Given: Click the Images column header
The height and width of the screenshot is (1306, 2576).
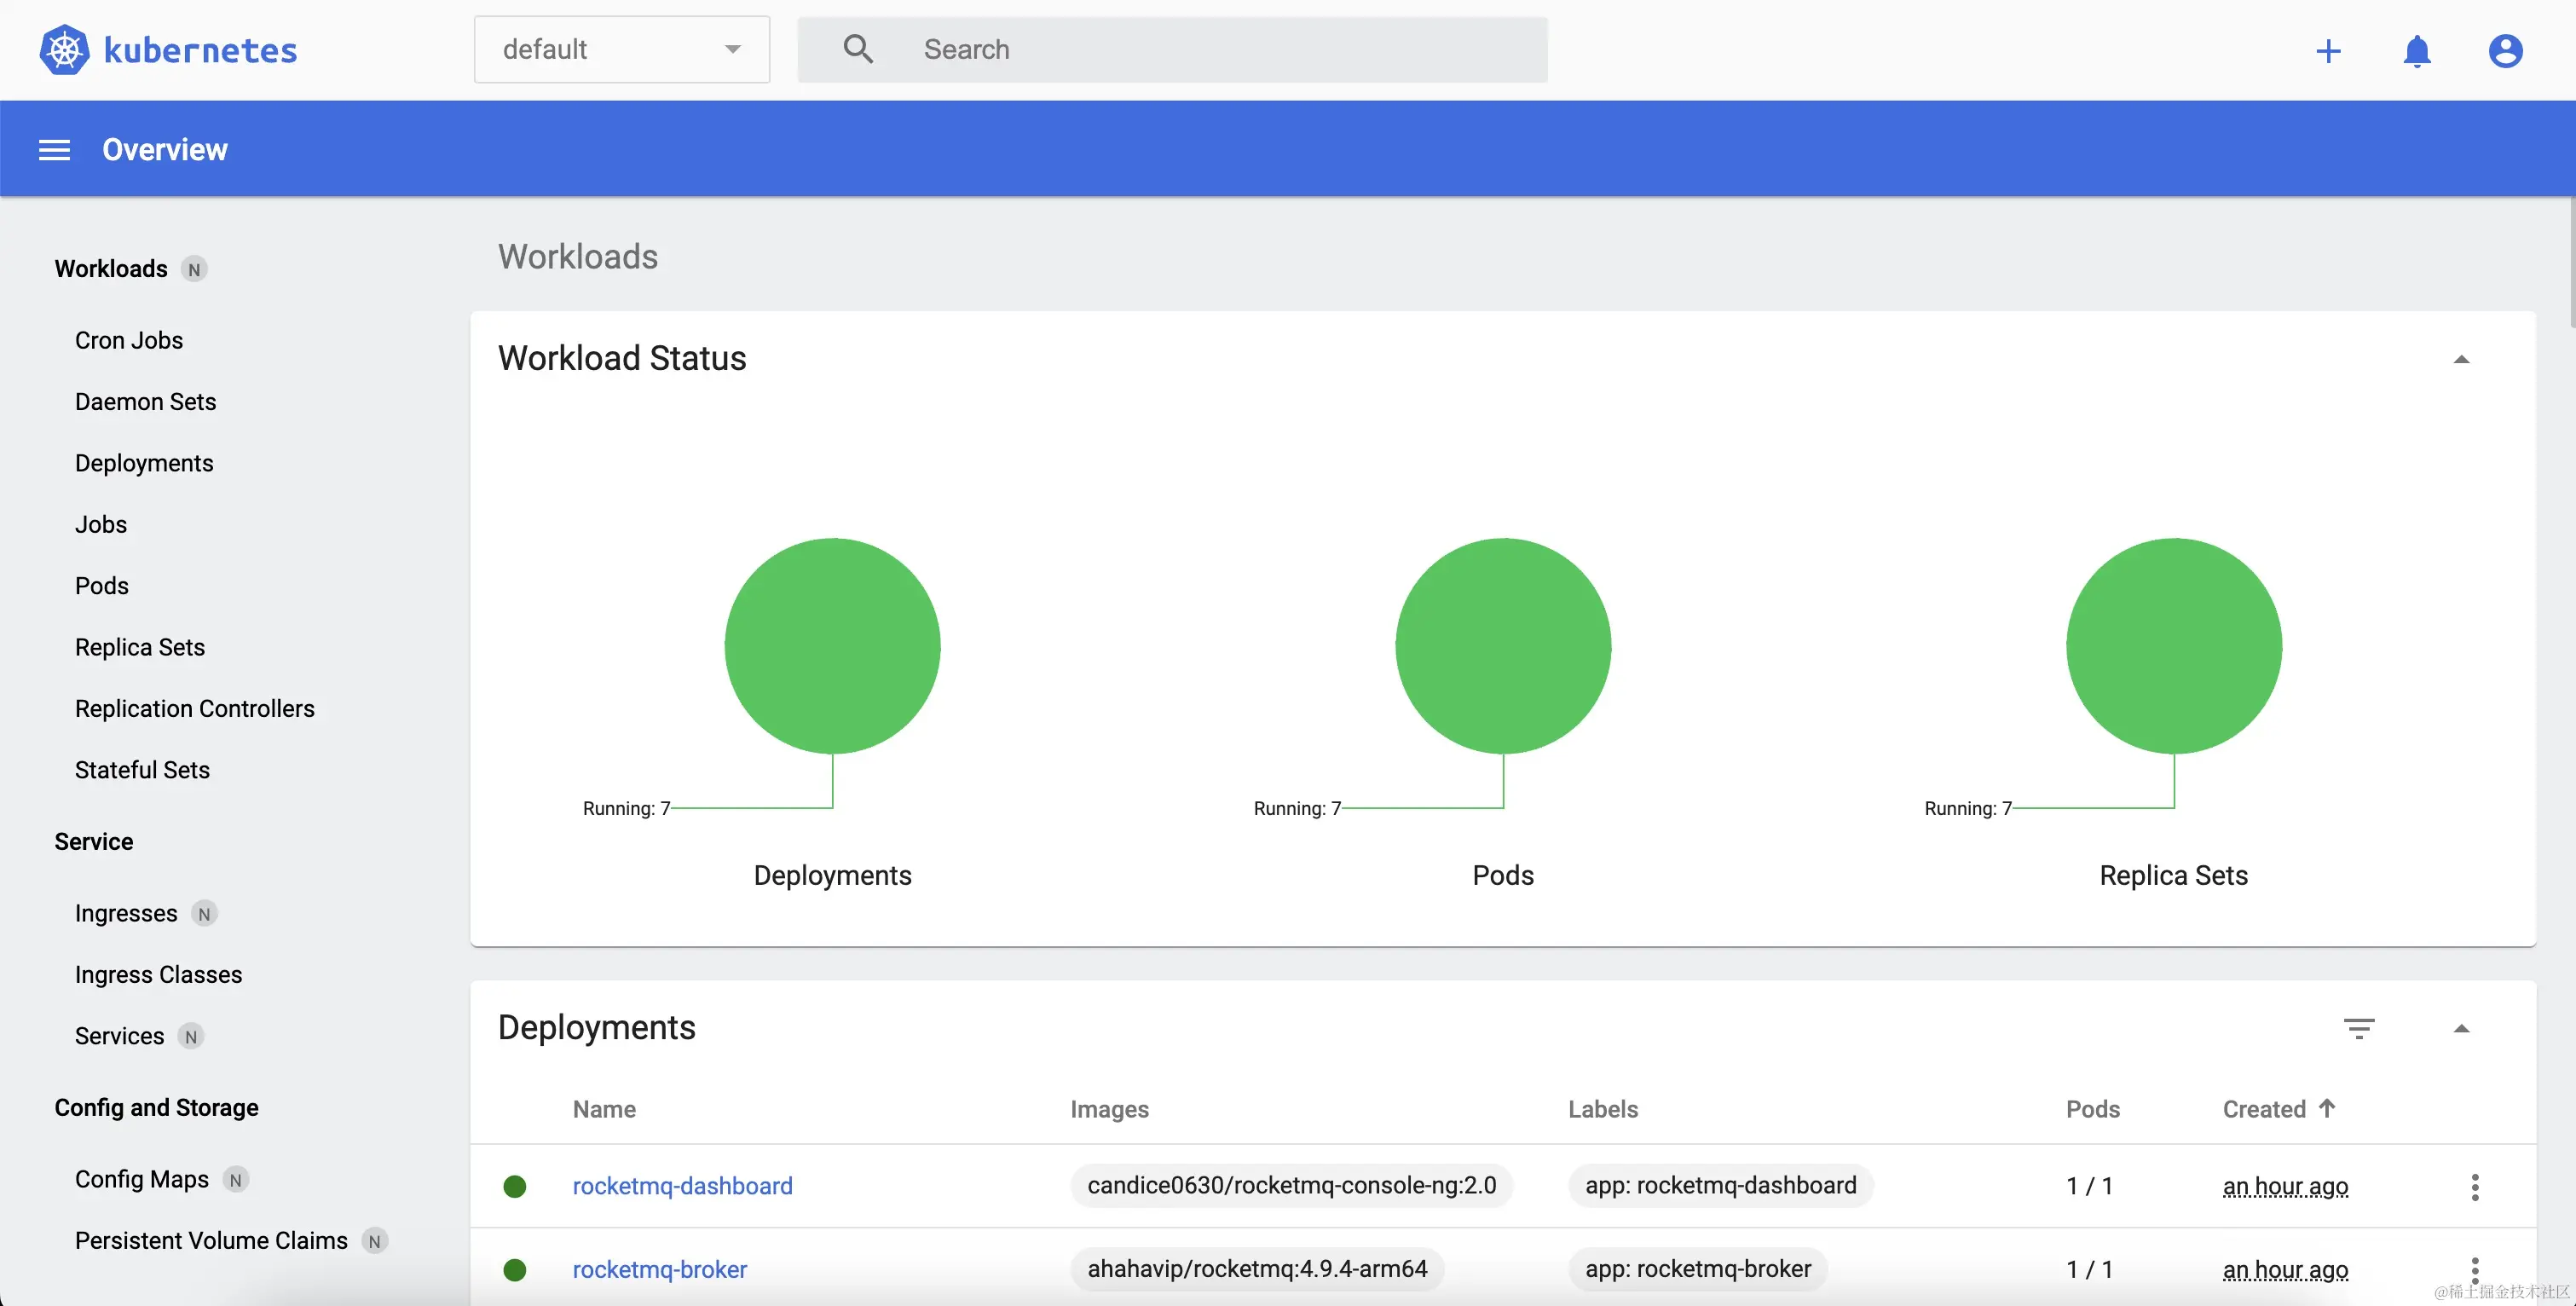Looking at the screenshot, I should pyautogui.click(x=1109, y=1109).
